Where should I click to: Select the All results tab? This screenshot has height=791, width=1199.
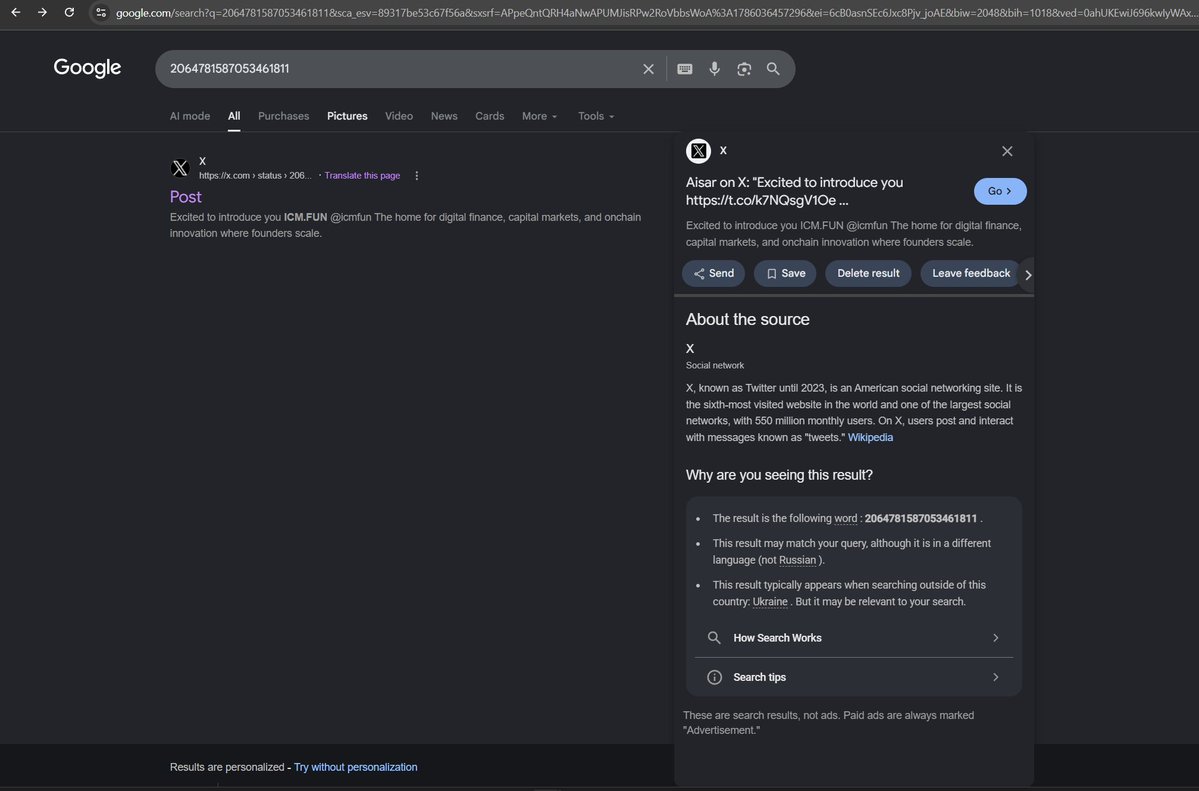234,116
